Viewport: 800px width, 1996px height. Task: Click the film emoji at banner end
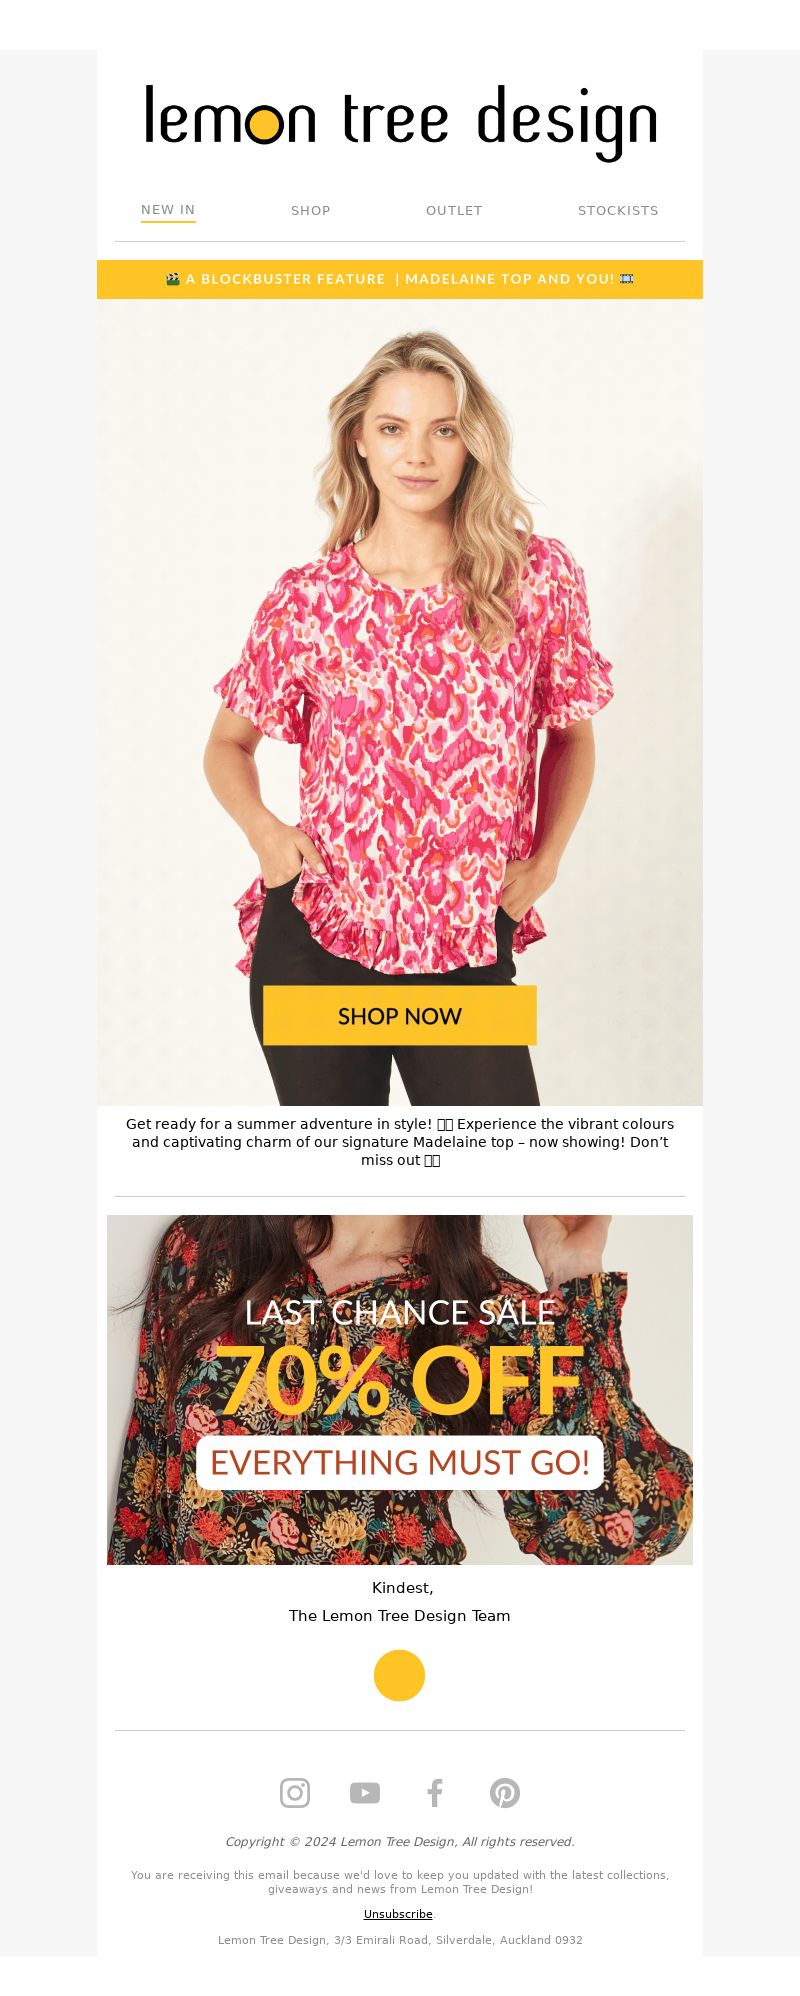(x=627, y=279)
